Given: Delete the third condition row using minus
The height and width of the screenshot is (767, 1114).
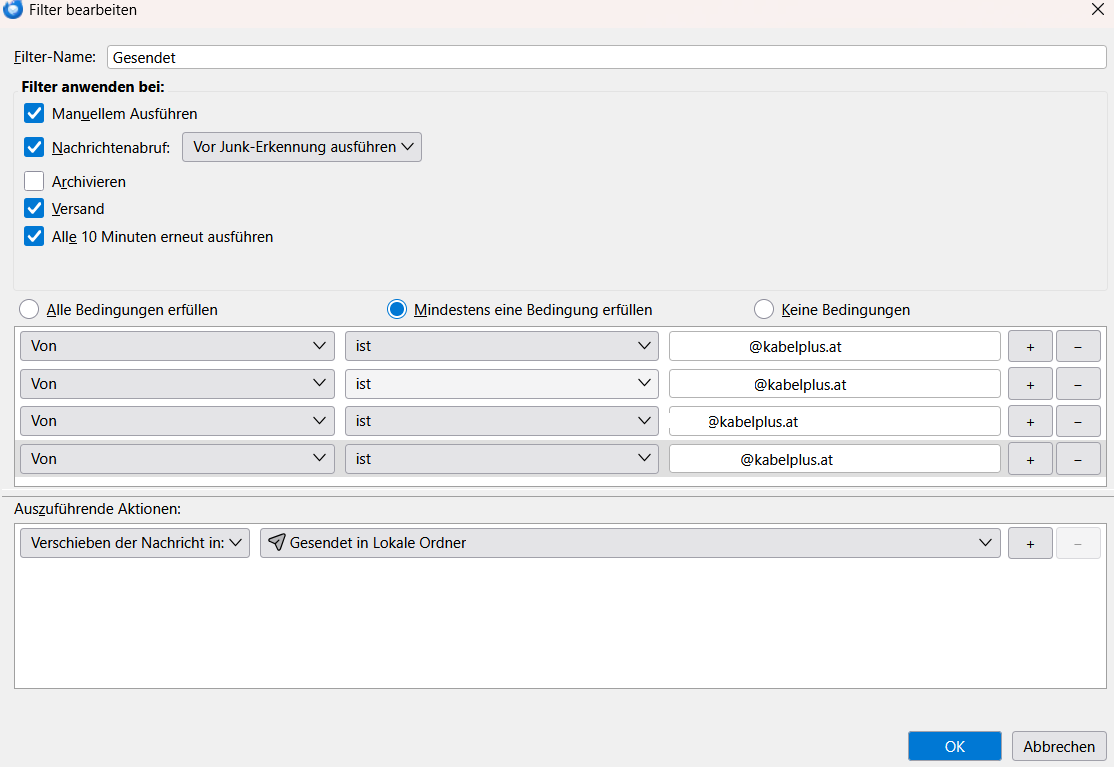Looking at the screenshot, I should point(1078,421).
